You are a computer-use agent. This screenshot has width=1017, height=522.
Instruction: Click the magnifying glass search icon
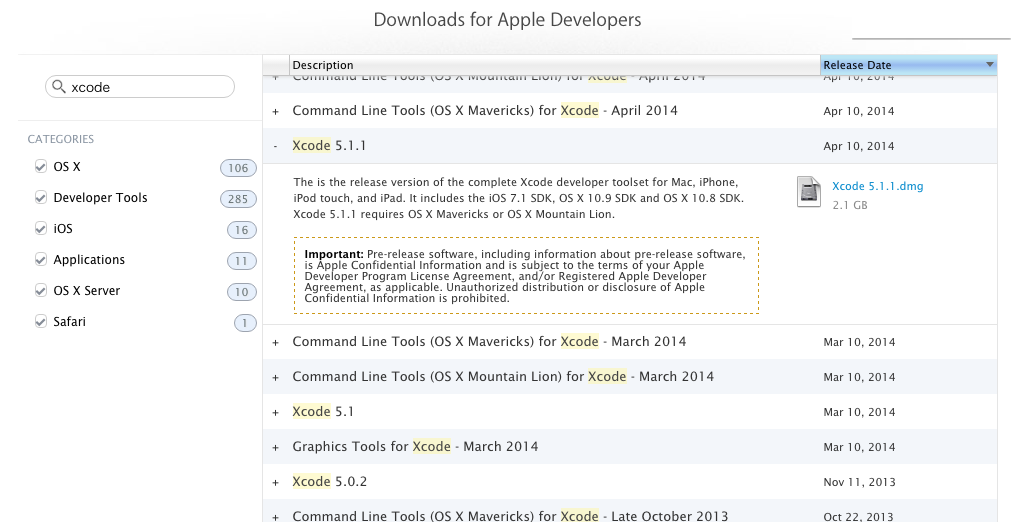(x=58, y=87)
